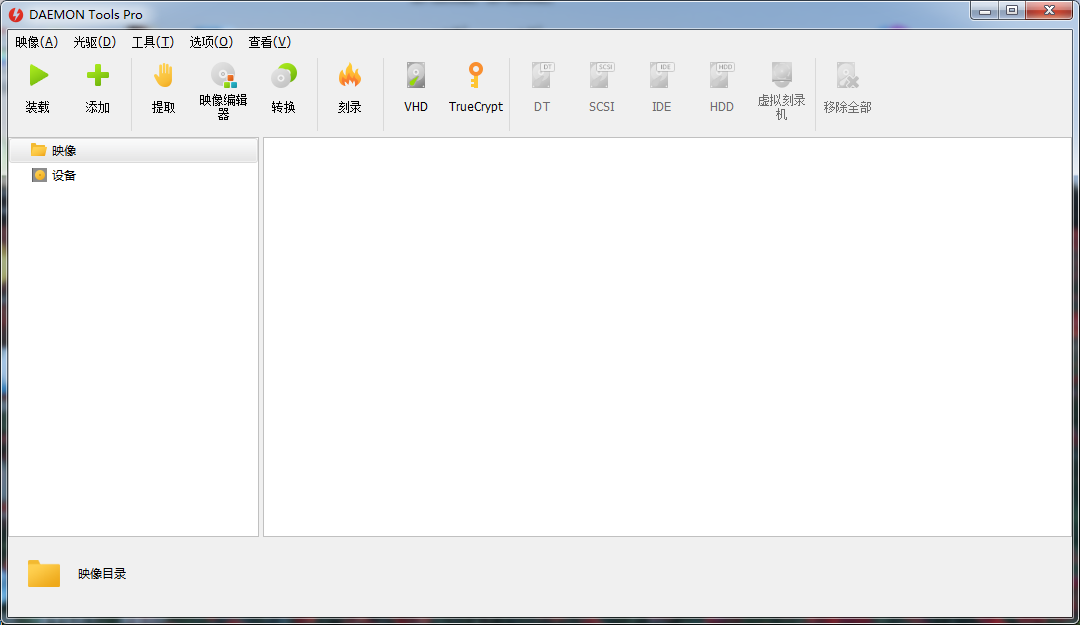Click the green 装载 (Mount) play icon

(x=39, y=75)
